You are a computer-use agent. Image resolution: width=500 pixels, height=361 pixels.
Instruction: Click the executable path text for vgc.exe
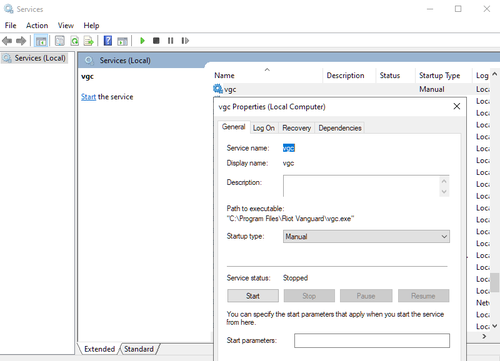pos(290,219)
